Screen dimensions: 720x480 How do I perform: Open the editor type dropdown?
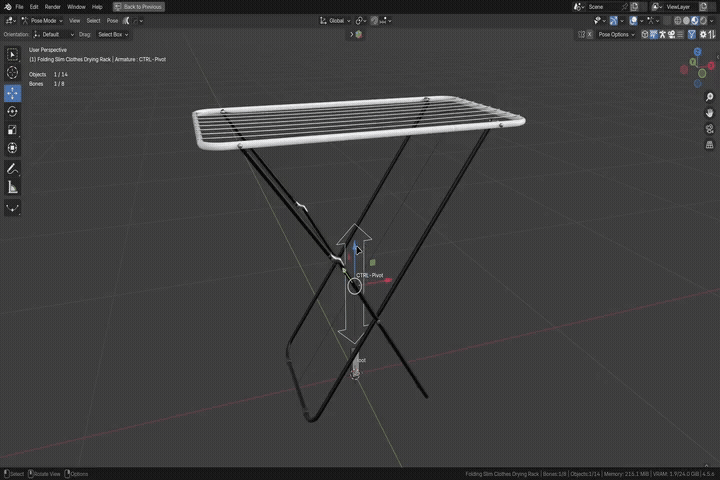(11, 21)
